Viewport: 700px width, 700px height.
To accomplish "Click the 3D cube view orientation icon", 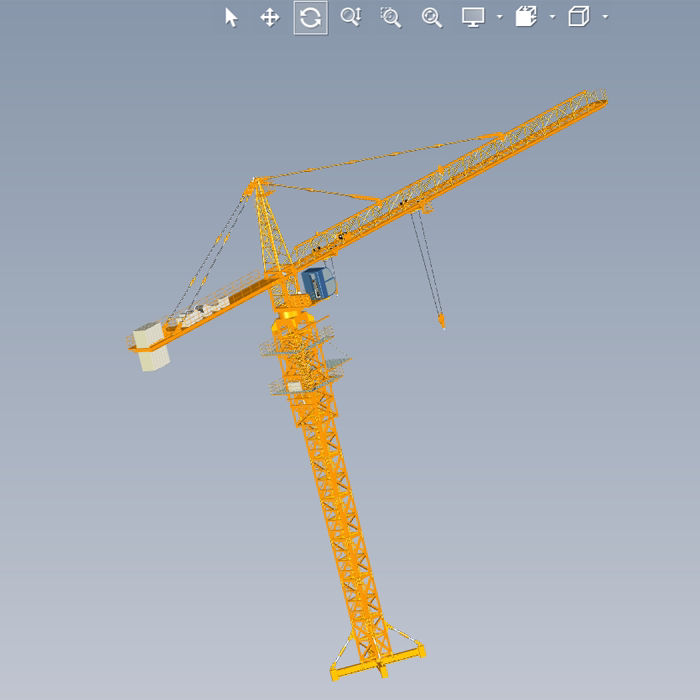I will [579, 17].
